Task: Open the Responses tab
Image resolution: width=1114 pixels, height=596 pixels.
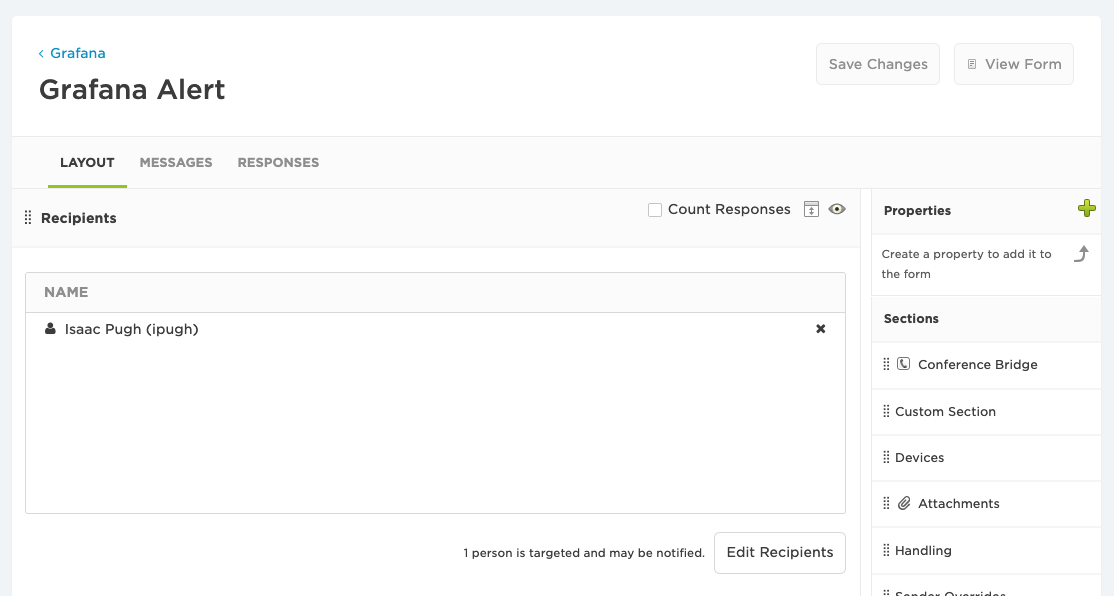Action: point(278,163)
